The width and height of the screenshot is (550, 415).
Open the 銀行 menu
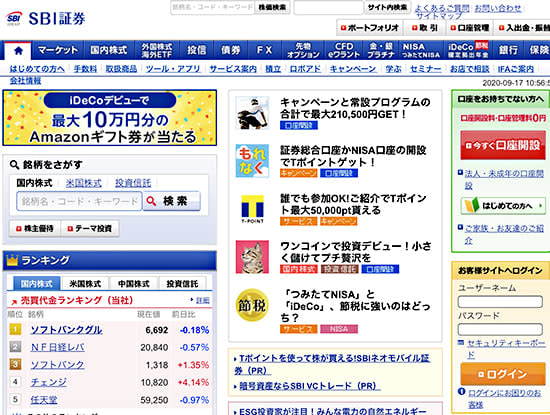click(508, 50)
